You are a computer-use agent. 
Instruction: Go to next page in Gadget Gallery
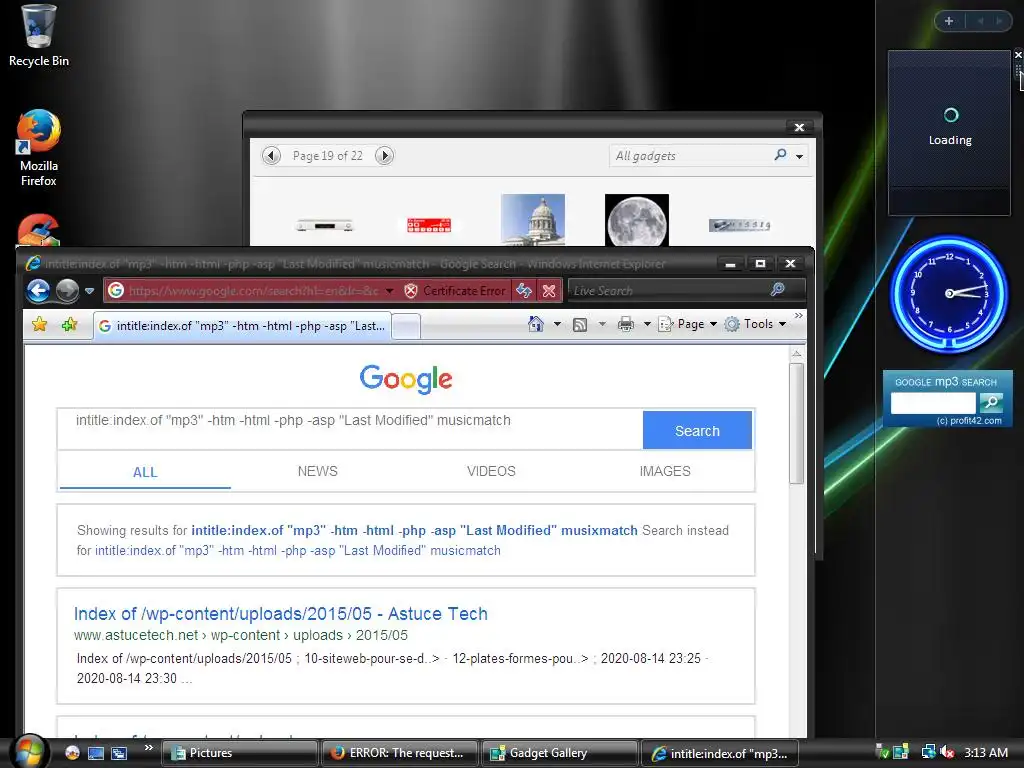coord(384,155)
